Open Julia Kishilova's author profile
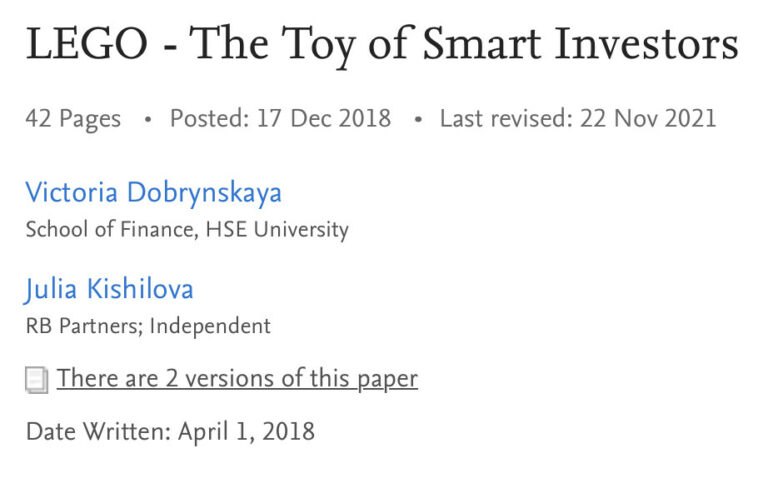This screenshot has width=768, height=478. [x=109, y=290]
